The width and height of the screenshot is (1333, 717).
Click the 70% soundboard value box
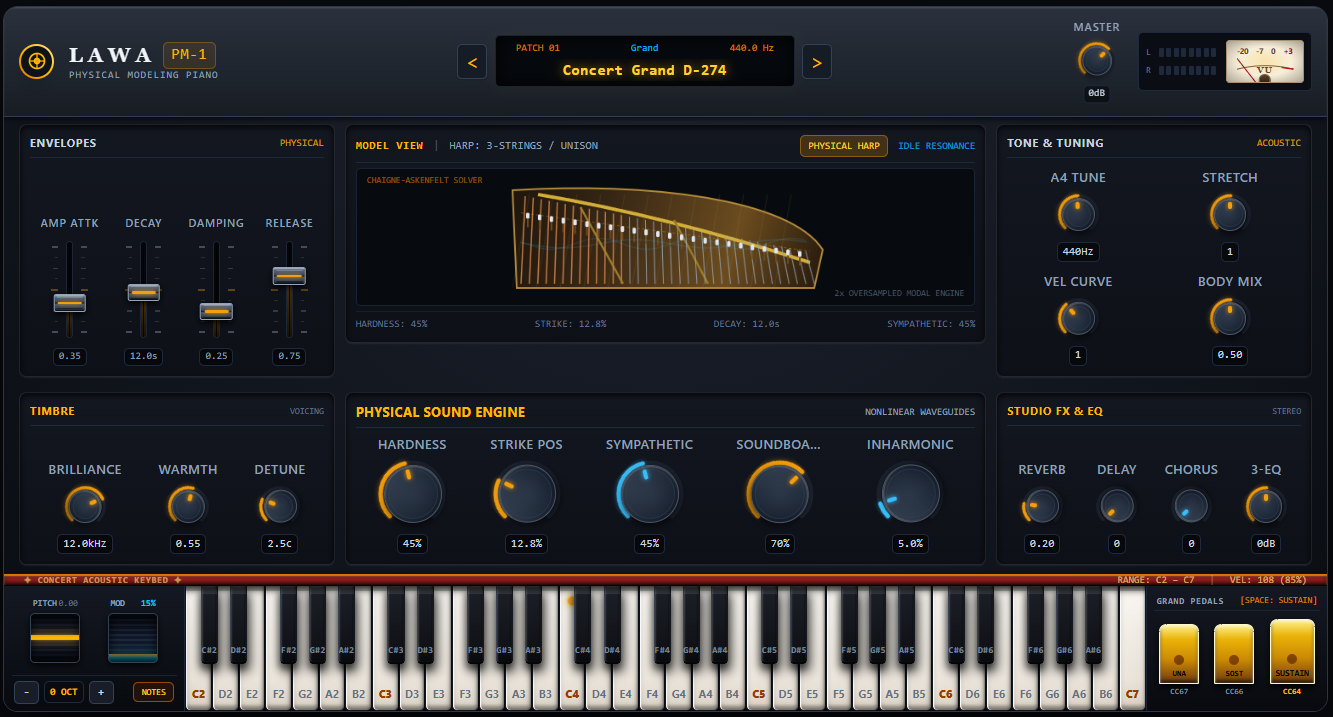(779, 544)
